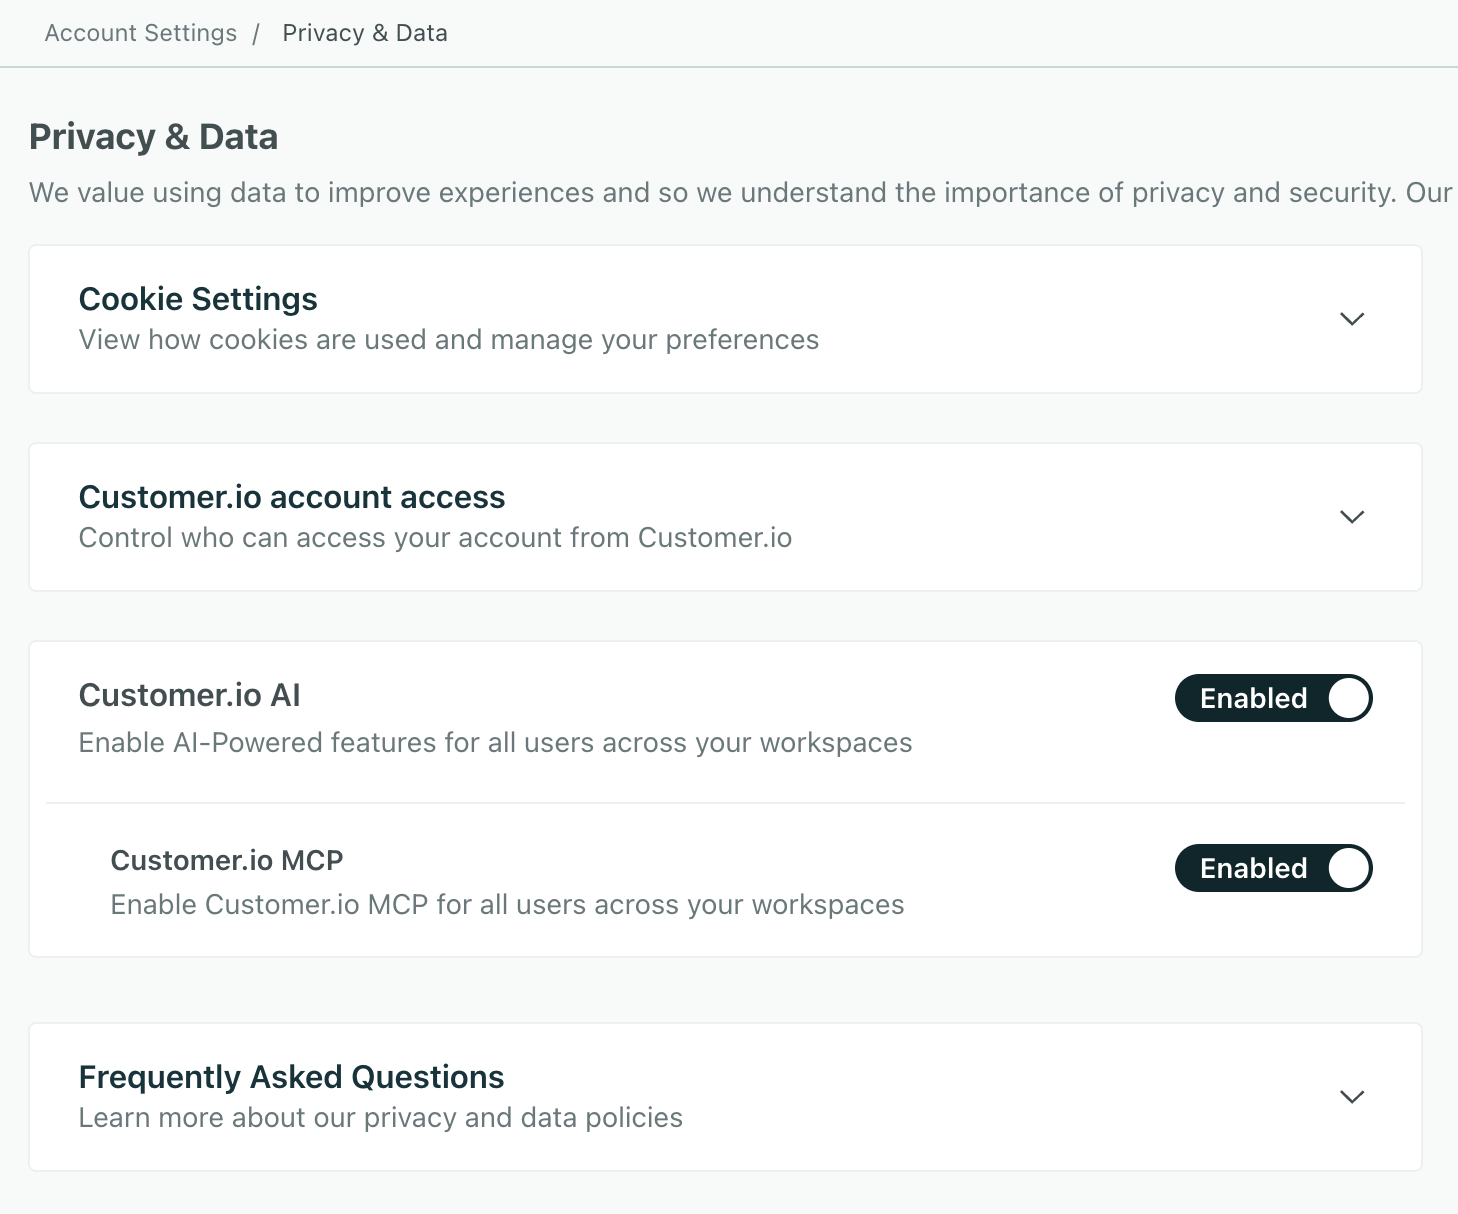
Task: Collapse the Cookie Settings chevron
Action: pos(1352,319)
